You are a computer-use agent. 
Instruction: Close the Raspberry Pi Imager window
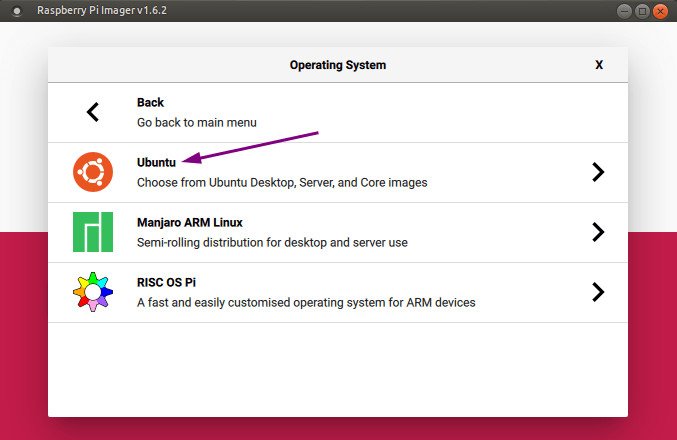(661, 11)
